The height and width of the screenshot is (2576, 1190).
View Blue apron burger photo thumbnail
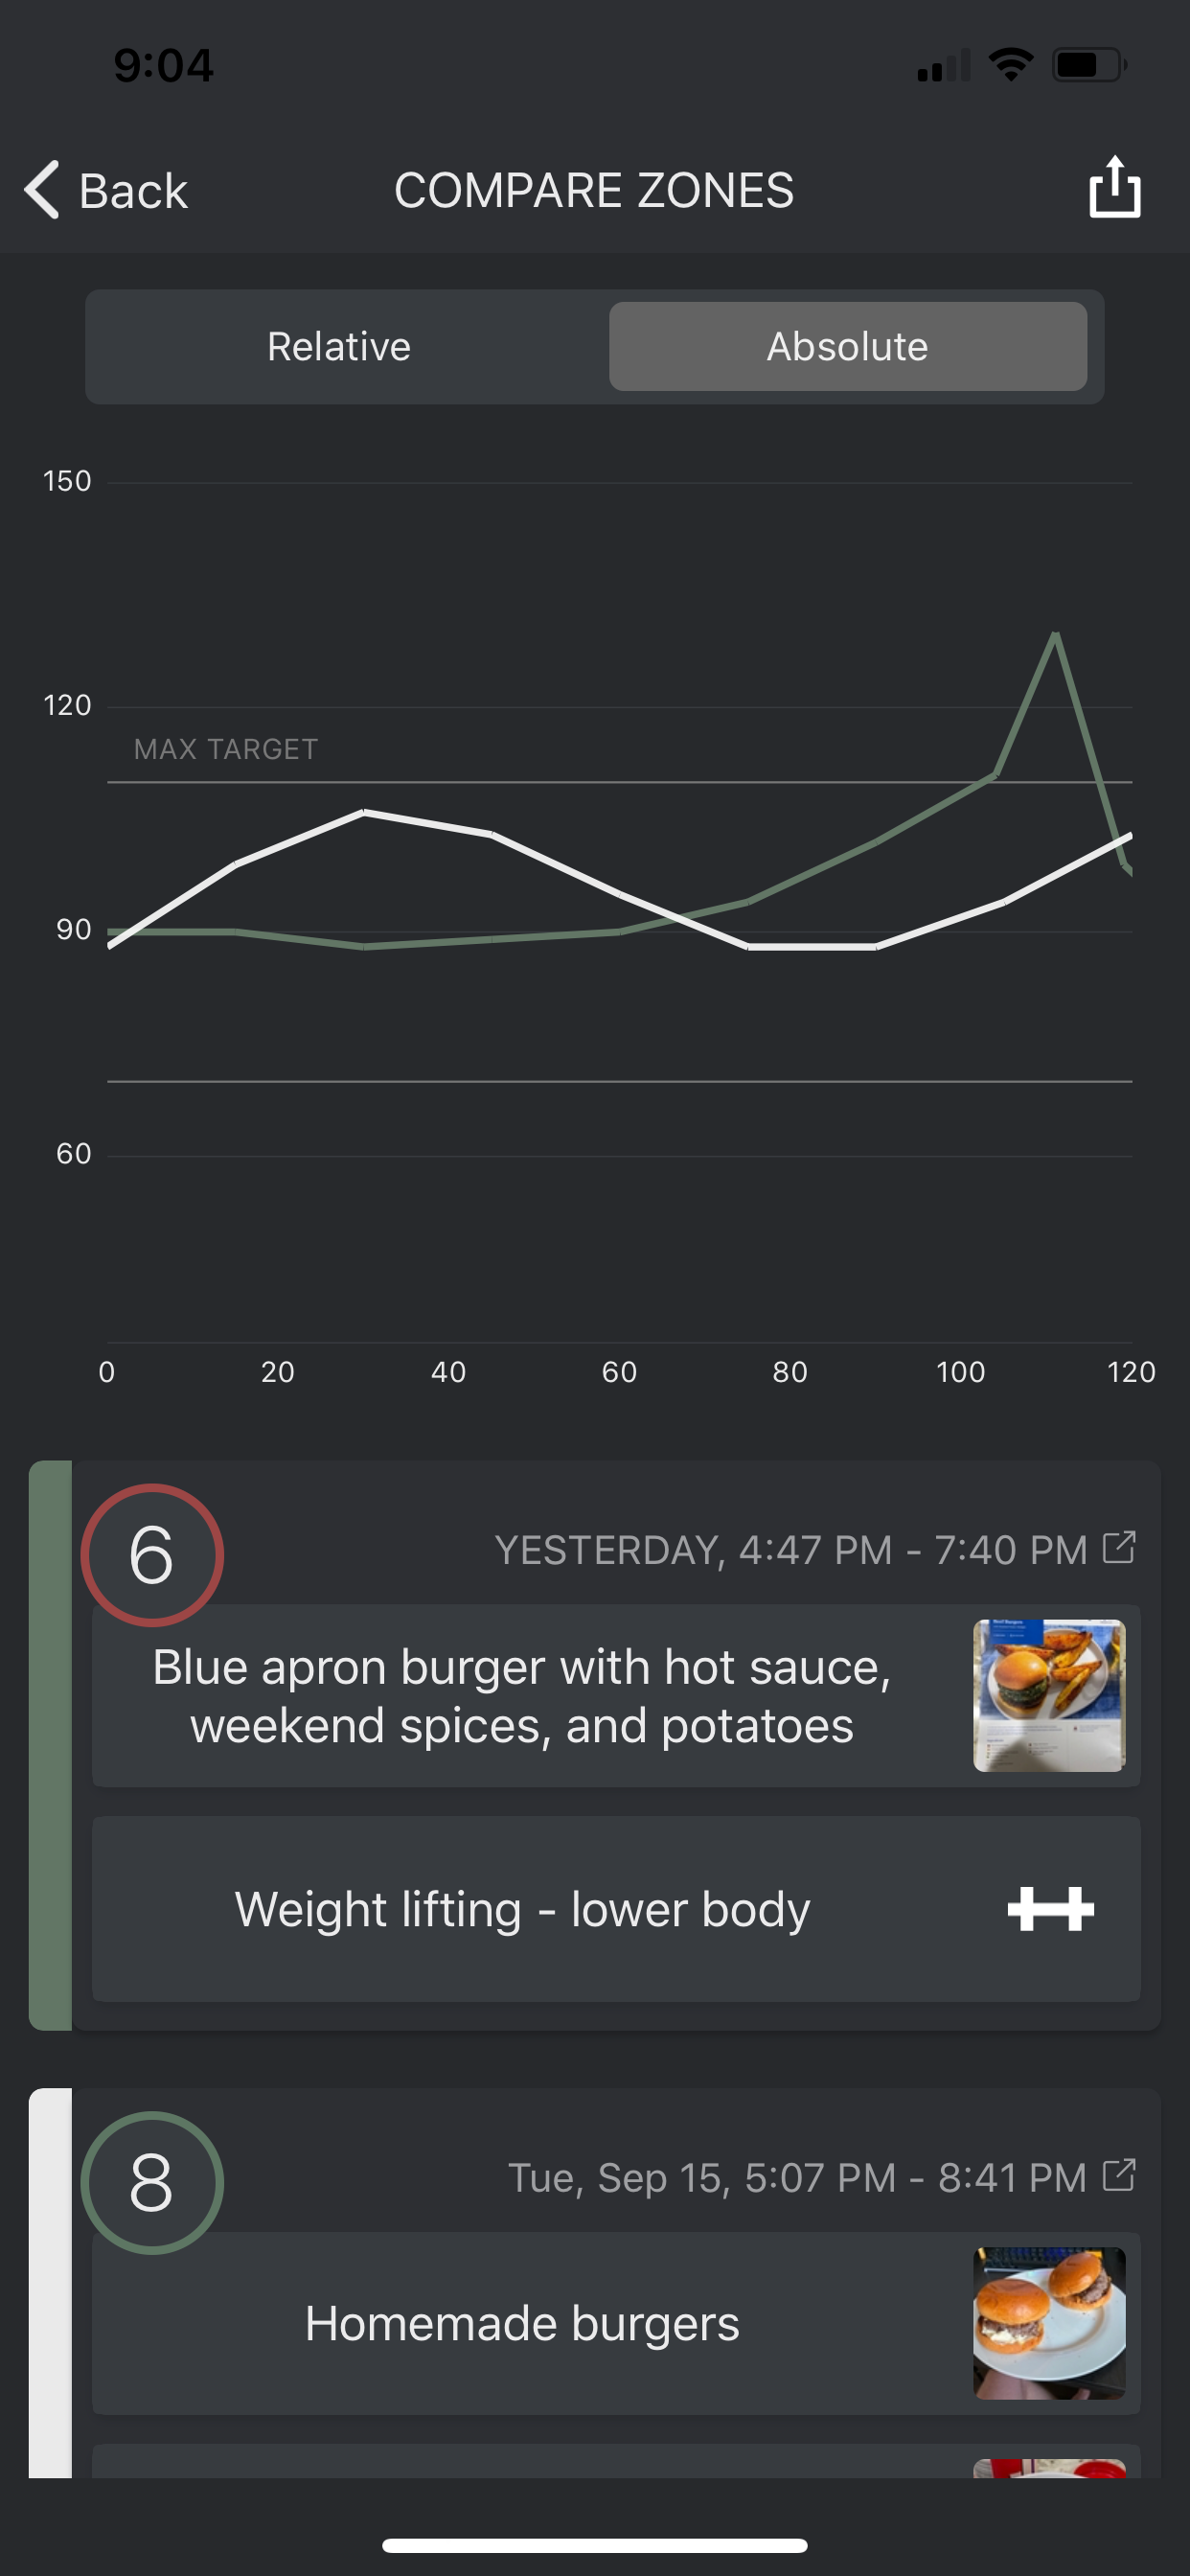point(1049,1696)
